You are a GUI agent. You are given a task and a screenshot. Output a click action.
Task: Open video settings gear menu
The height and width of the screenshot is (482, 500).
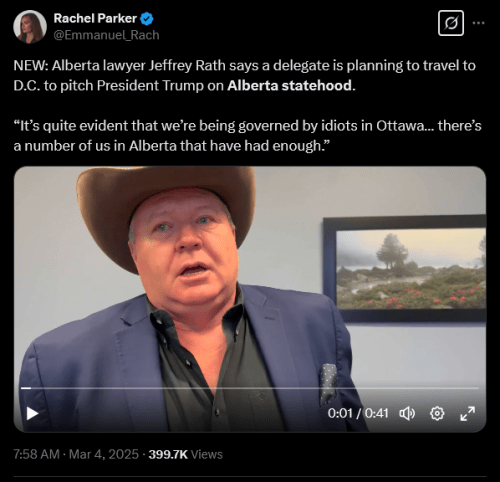coord(437,414)
